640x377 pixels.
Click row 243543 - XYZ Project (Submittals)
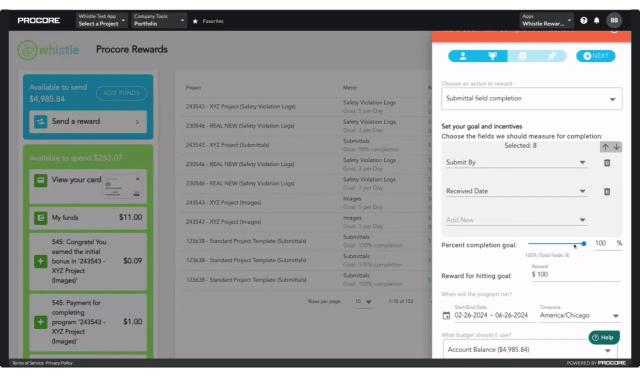coord(305,145)
